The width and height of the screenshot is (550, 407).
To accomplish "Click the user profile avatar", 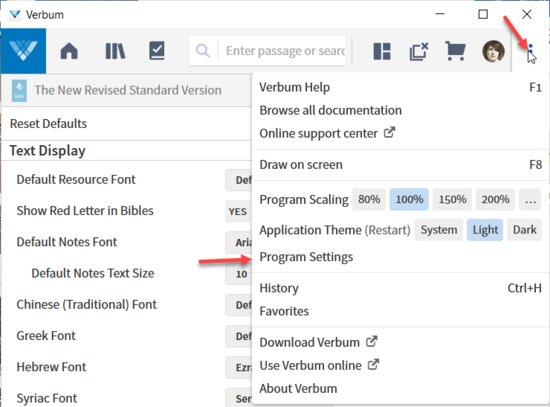I will [493, 51].
